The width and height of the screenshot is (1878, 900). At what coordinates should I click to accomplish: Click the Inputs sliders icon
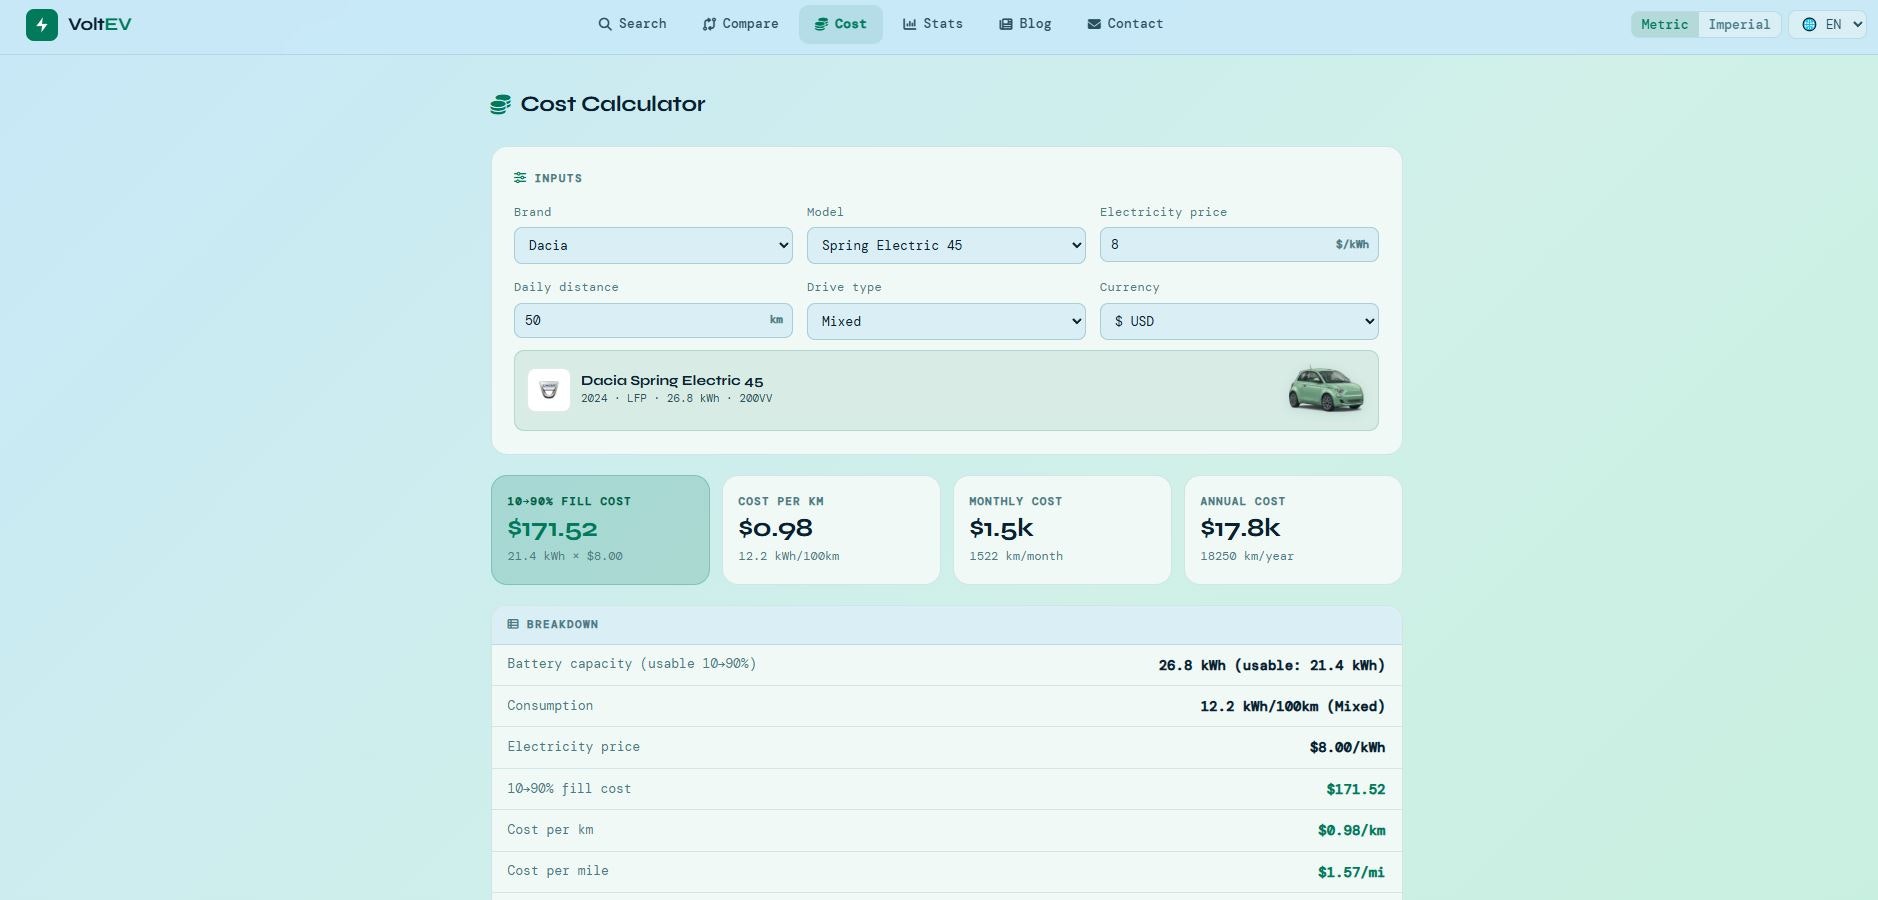tap(520, 178)
